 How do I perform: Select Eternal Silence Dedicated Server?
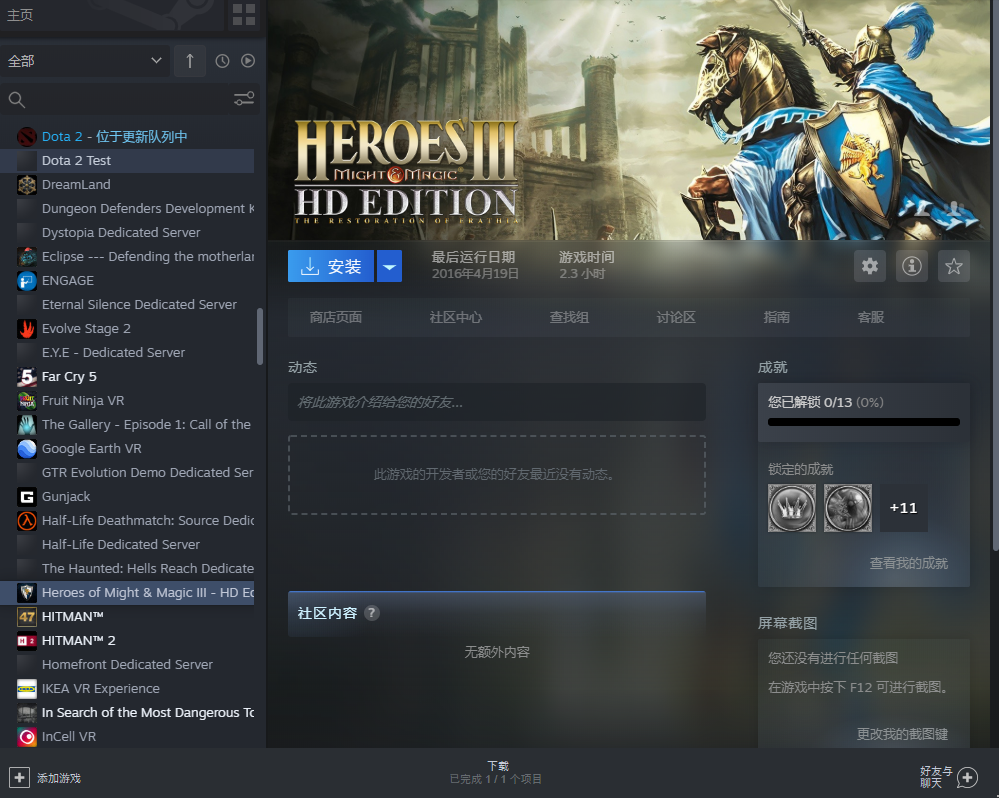pyautogui.click(x=127, y=304)
